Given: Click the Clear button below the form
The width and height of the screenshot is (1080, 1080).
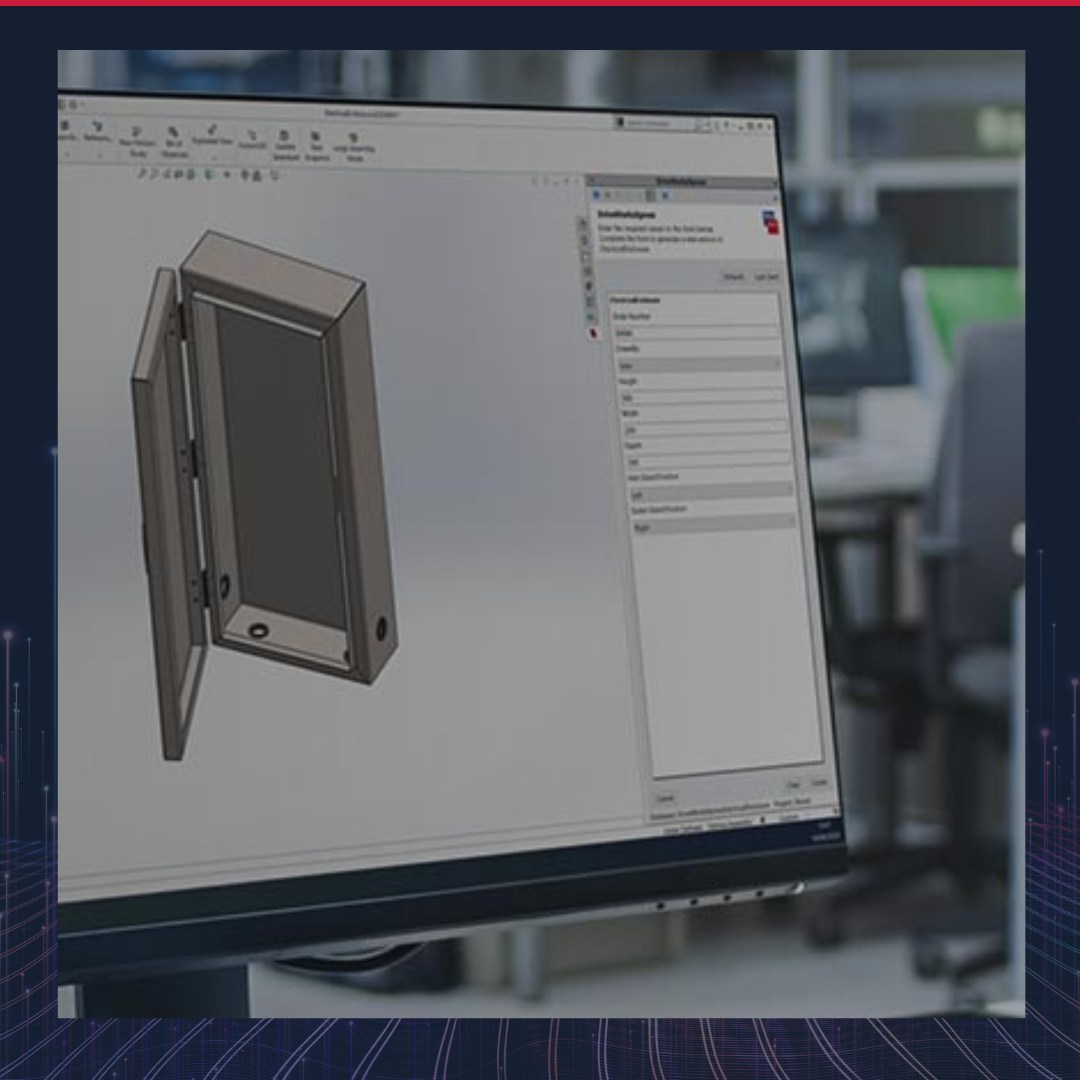Looking at the screenshot, I should click(792, 786).
